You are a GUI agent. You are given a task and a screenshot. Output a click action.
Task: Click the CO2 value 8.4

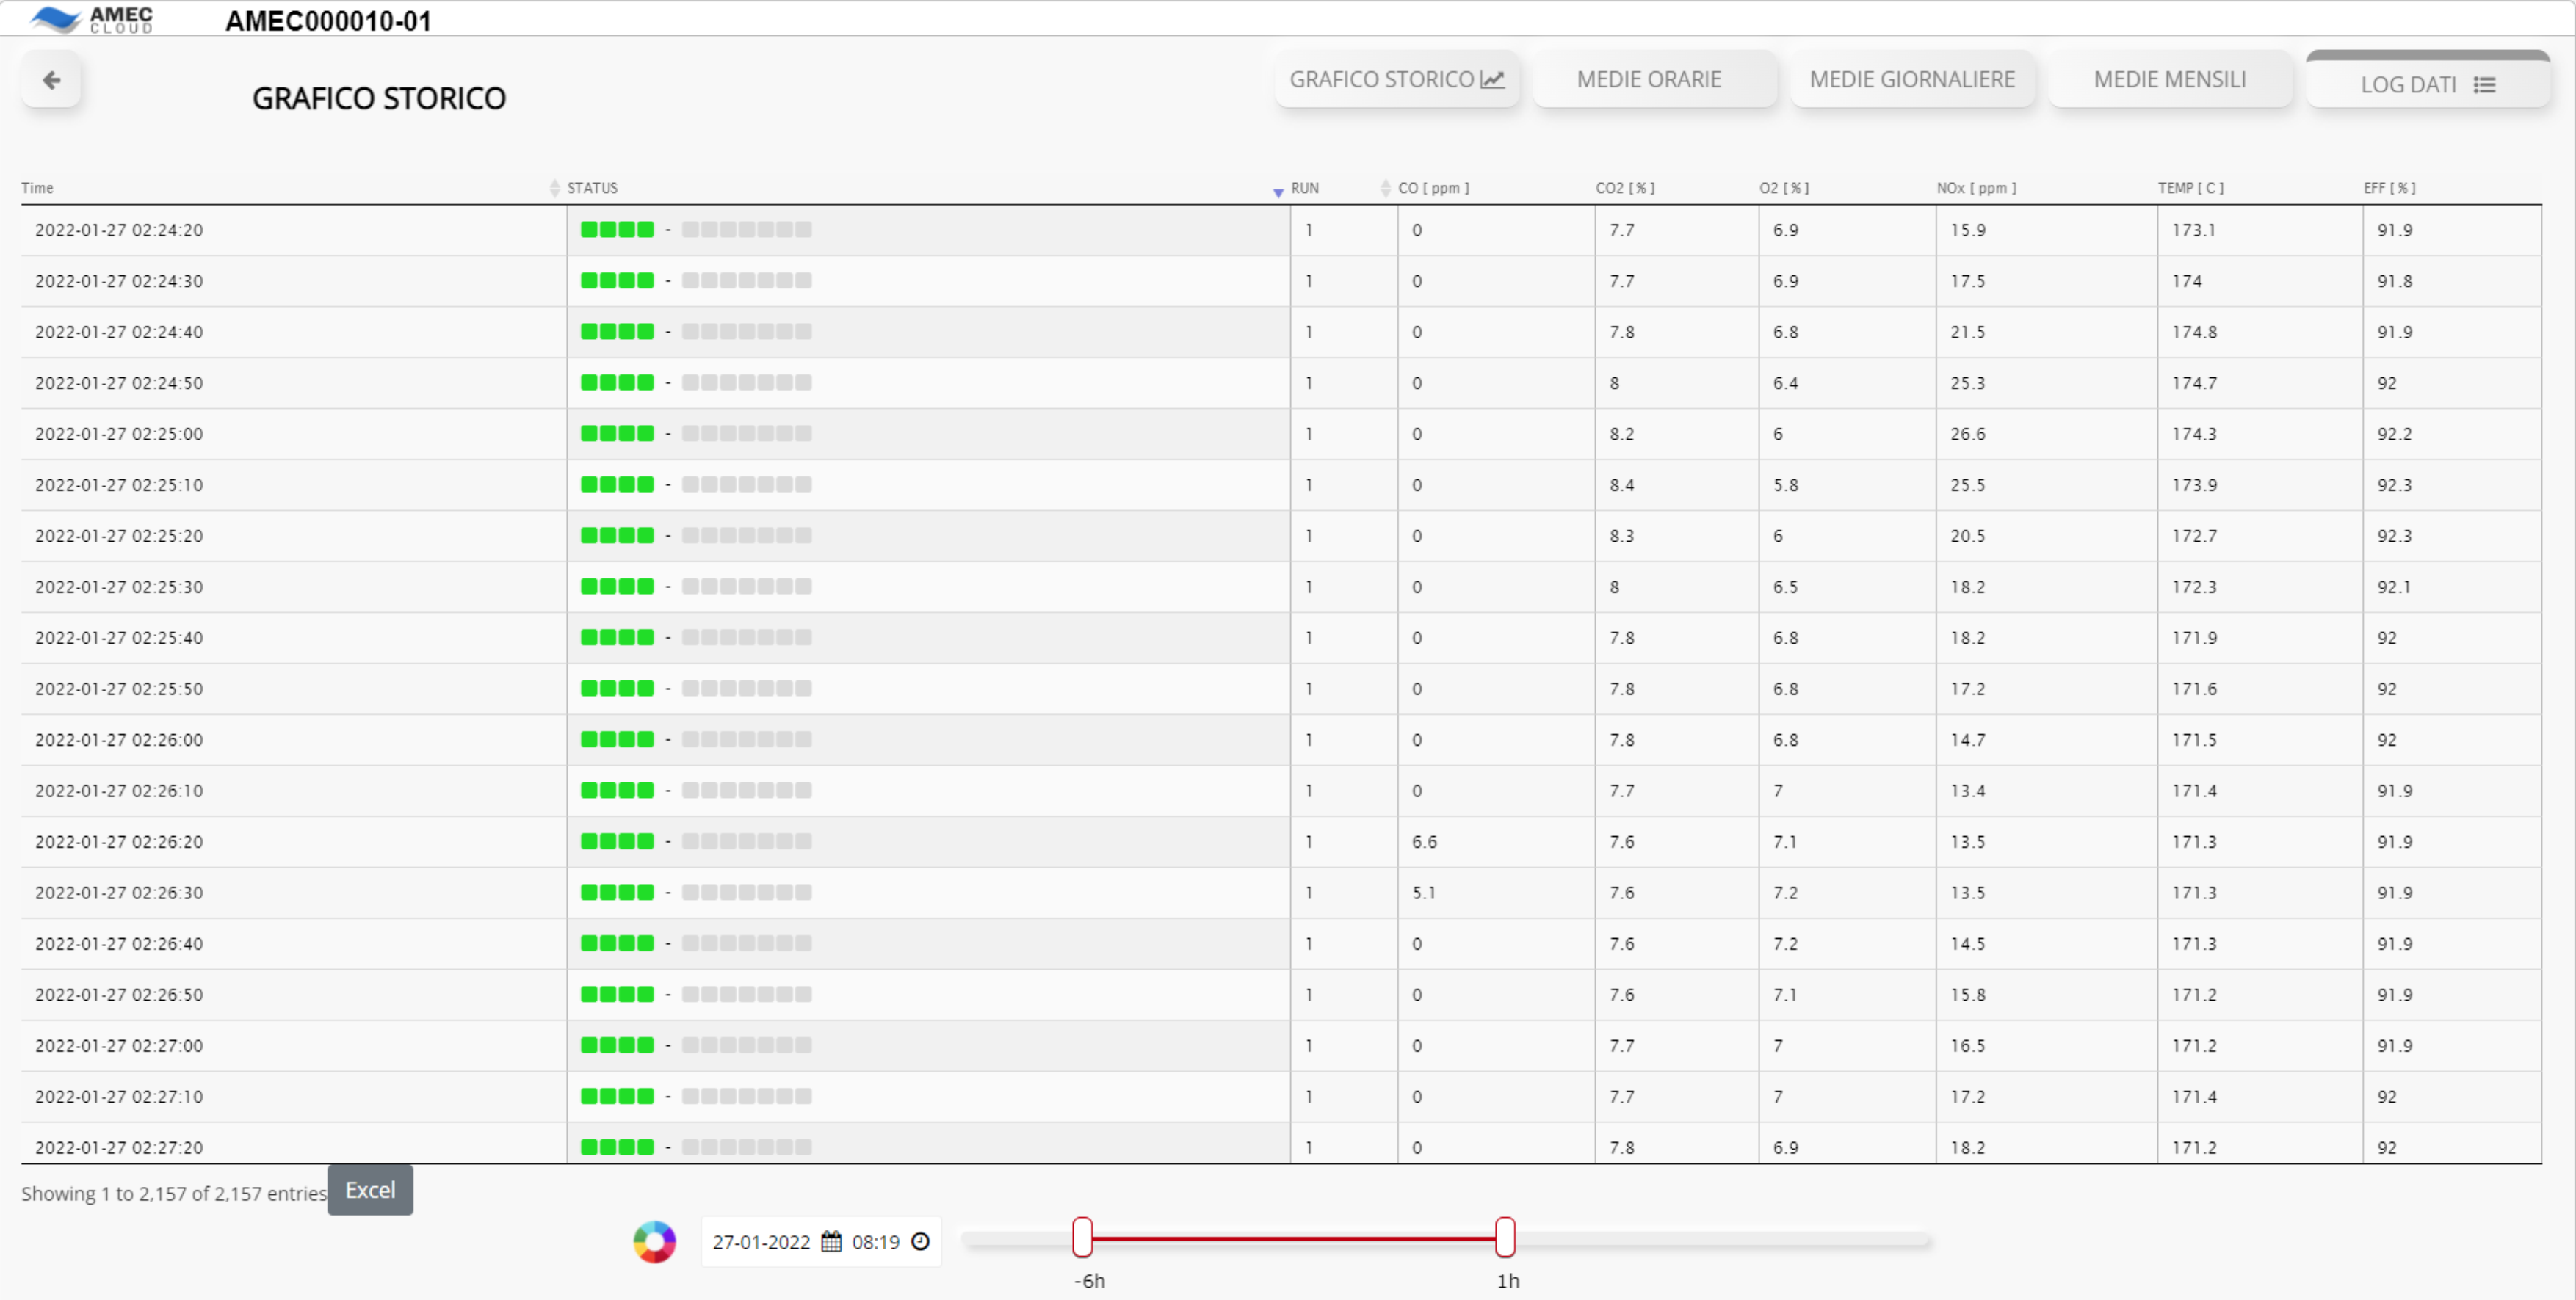click(1621, 485)
